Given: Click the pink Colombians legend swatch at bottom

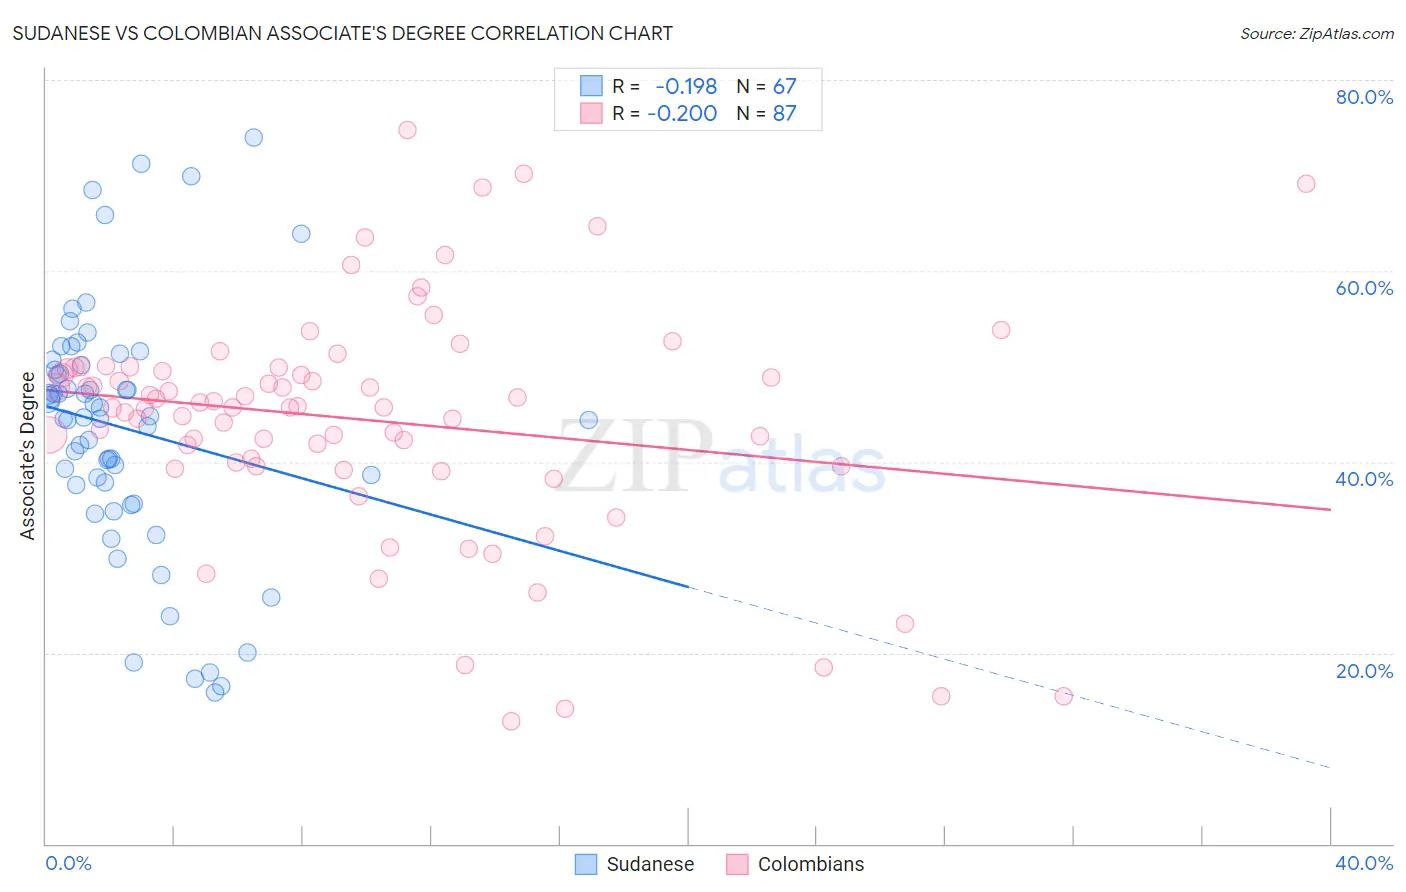Looking at the screenshot, I should tap(737, 864).
